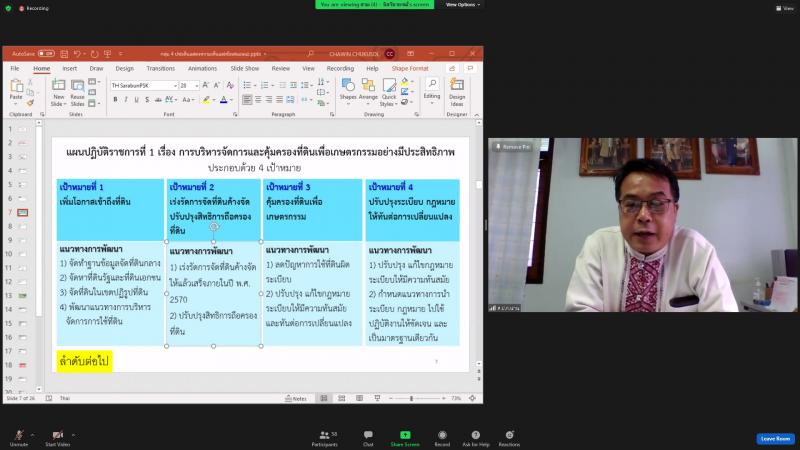Pick the font color A button
The image size is (800, 450).
(223, 100)
